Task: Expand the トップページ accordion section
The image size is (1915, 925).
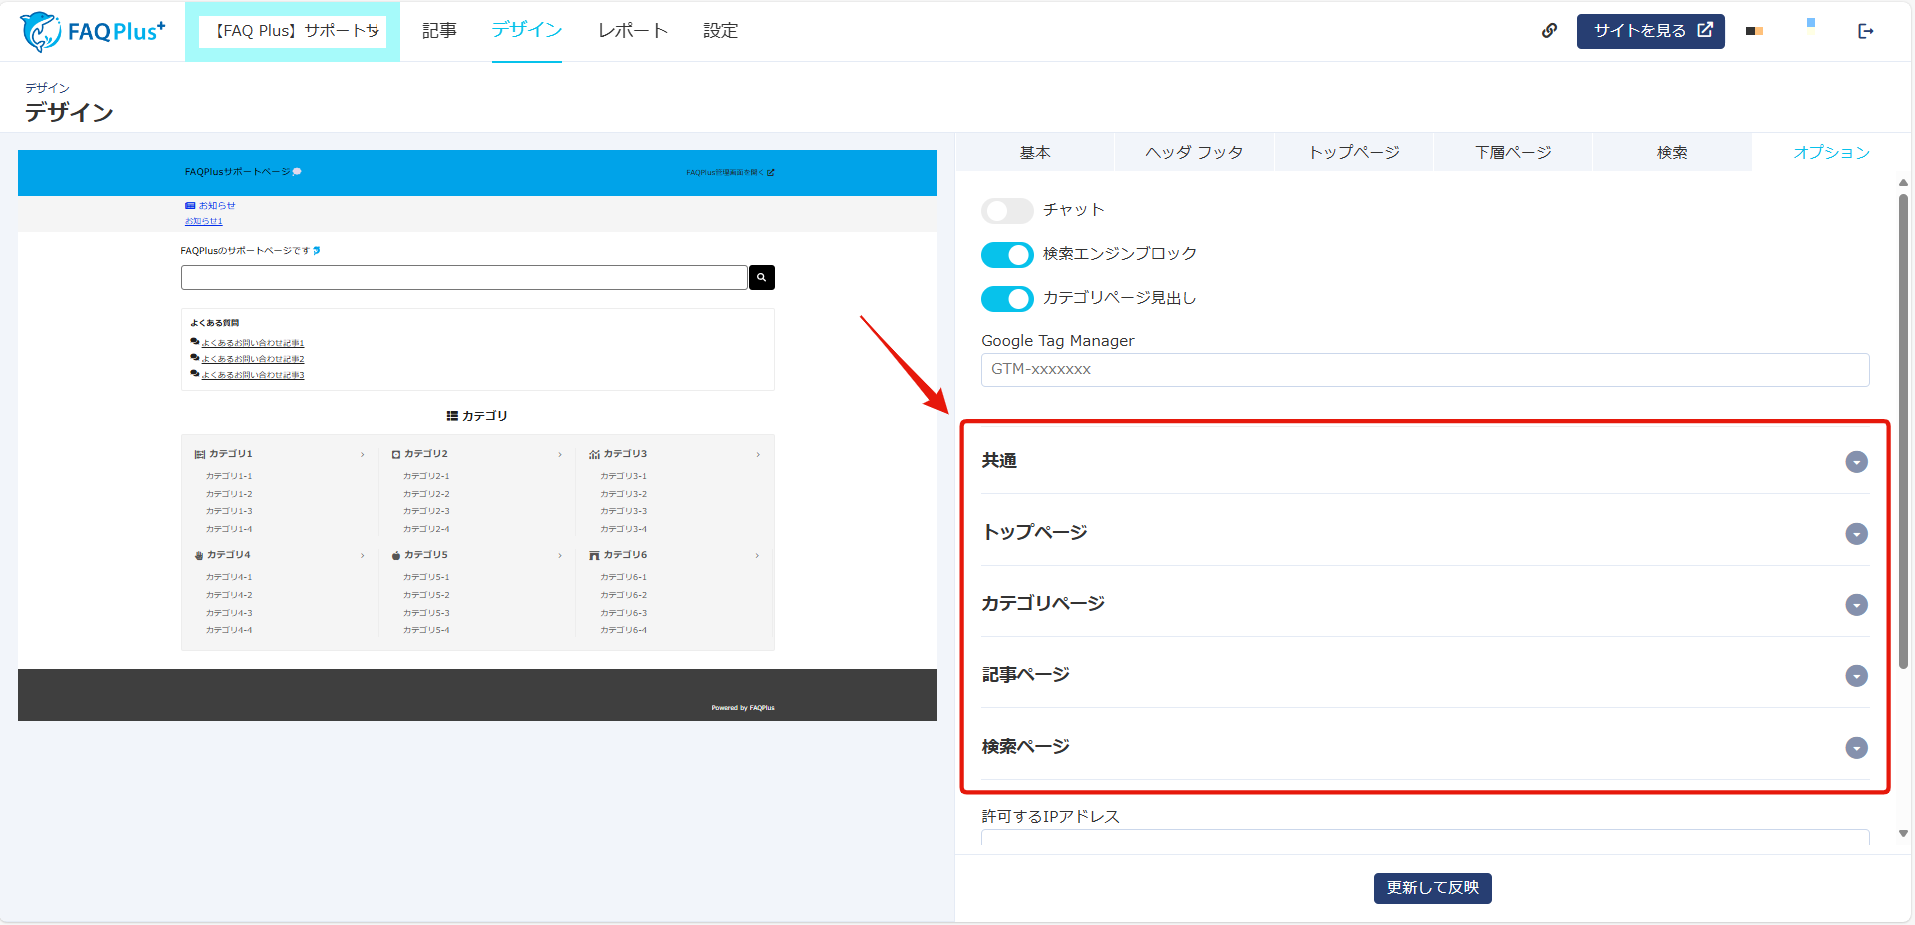Action: coord(1856,534)
